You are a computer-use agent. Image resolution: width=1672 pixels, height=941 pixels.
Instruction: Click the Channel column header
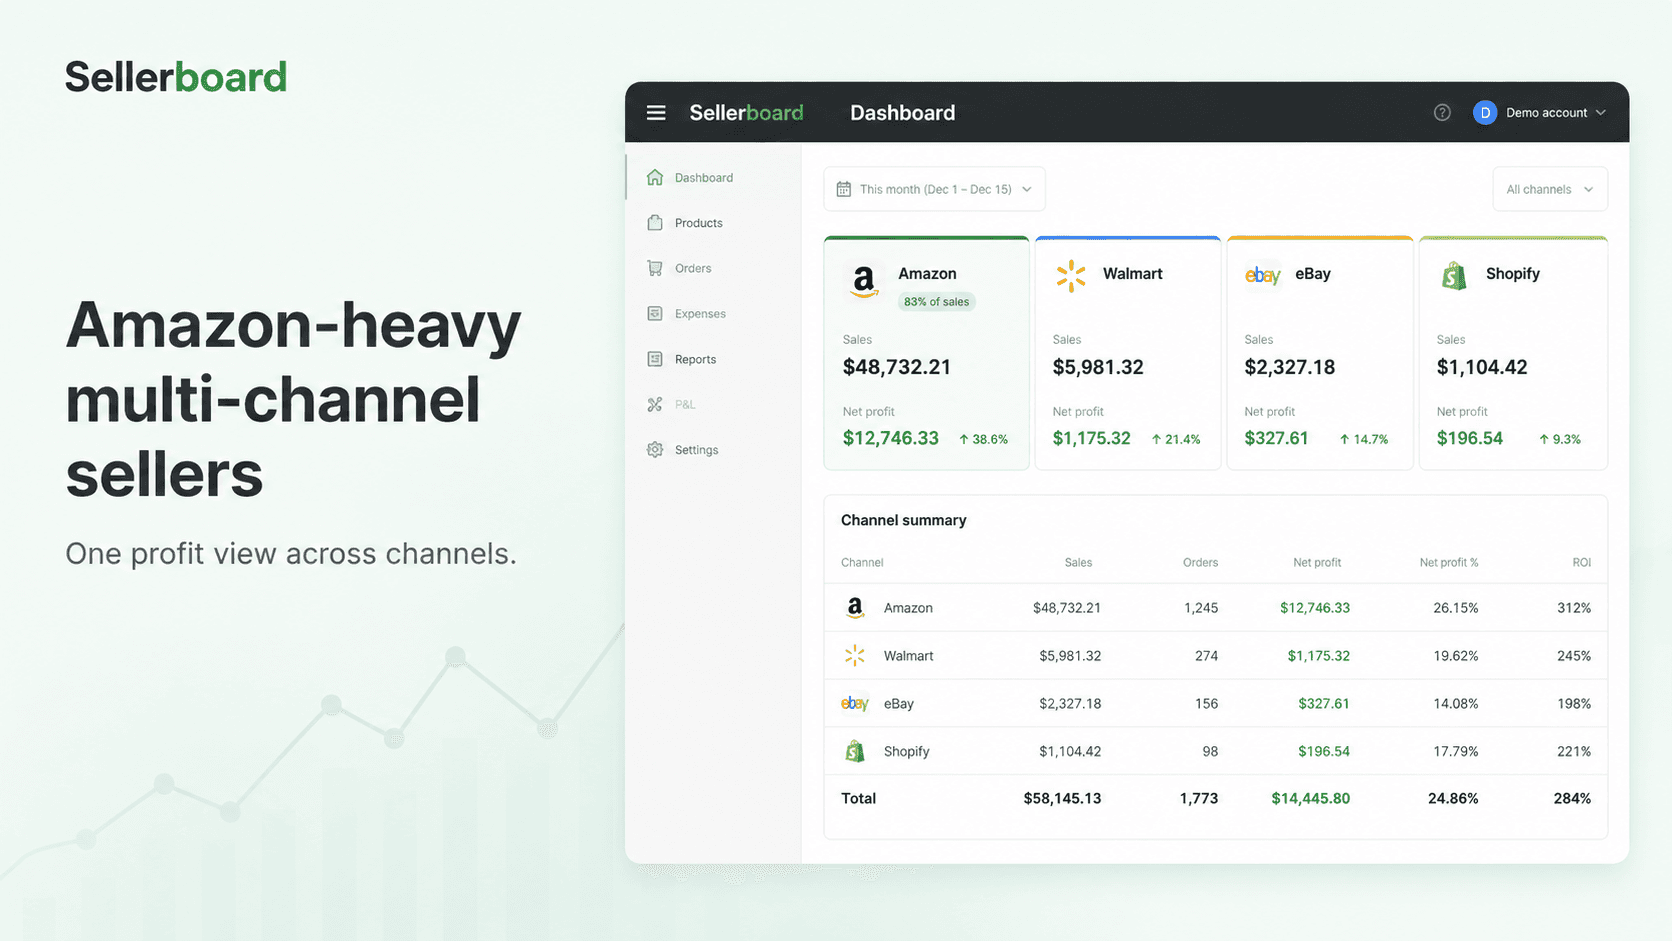tap(862, 563)
